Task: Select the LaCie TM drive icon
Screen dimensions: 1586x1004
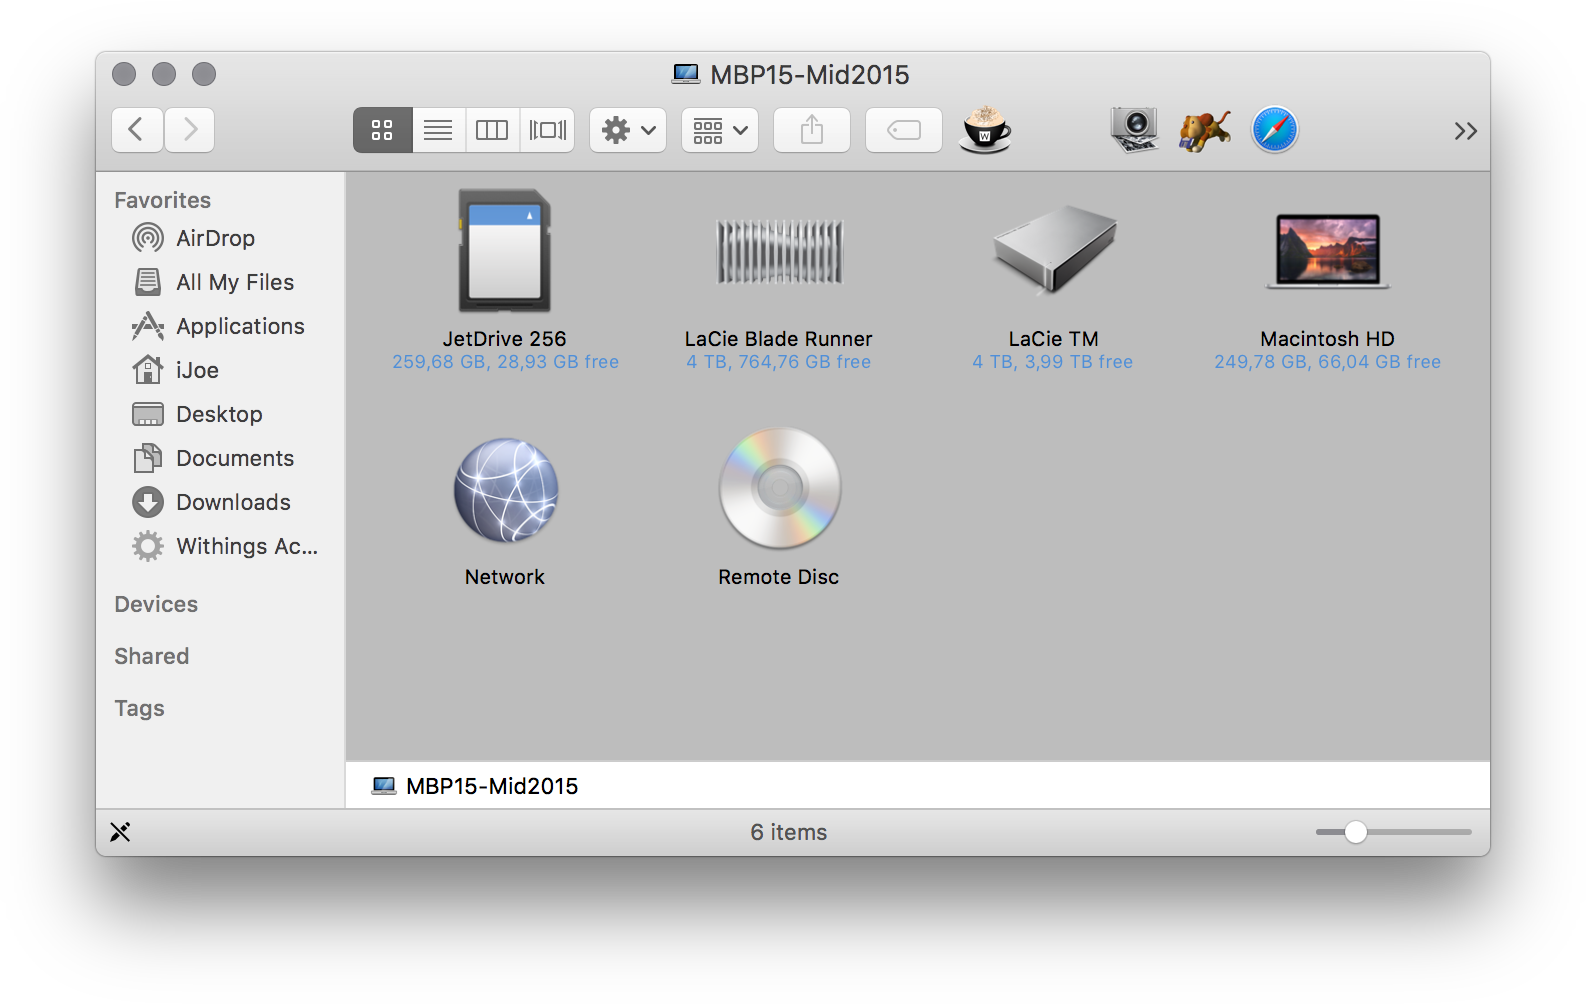Action: [1054, 250]
